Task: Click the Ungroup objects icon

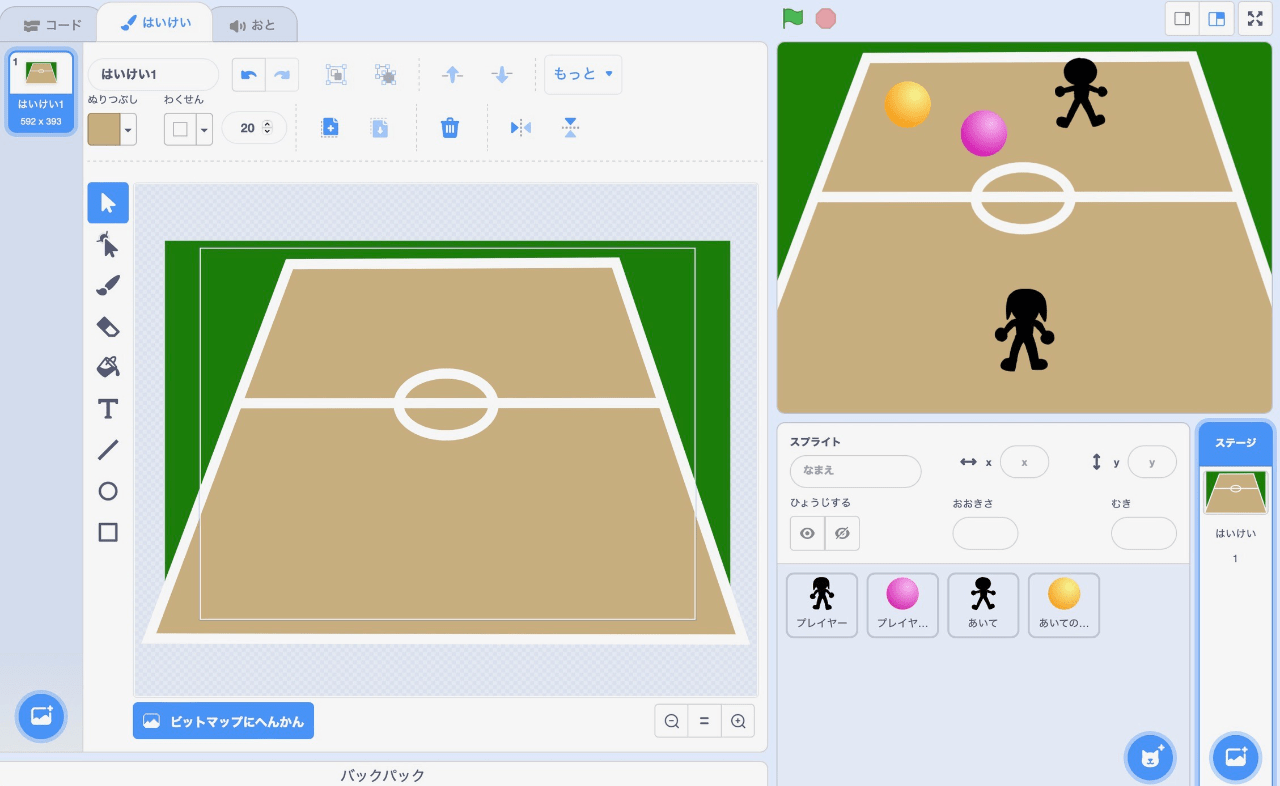Action: pos(386,74)
